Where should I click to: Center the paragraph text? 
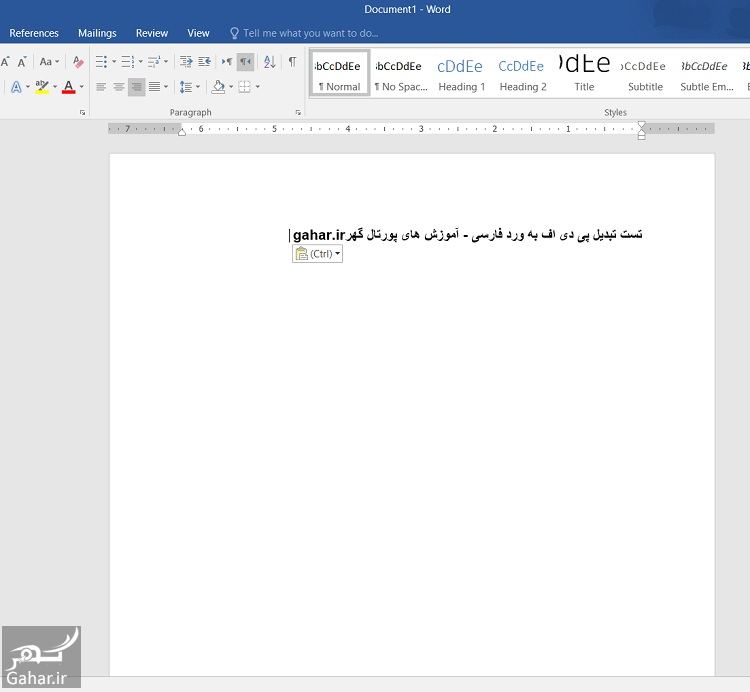[x=119, y=87]
